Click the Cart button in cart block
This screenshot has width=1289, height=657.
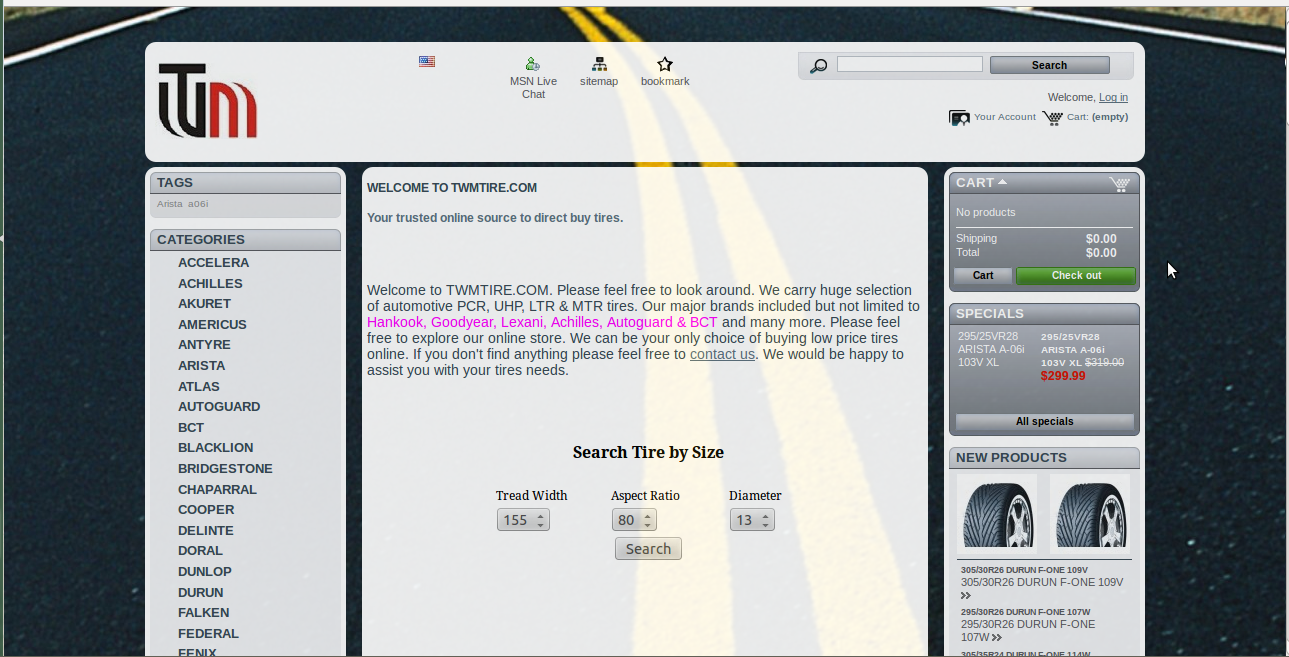[x=983, y=276]
